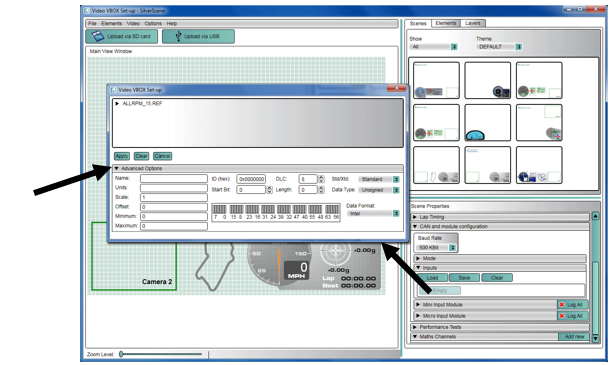Click Upload via SD card button

click(121, 36)
